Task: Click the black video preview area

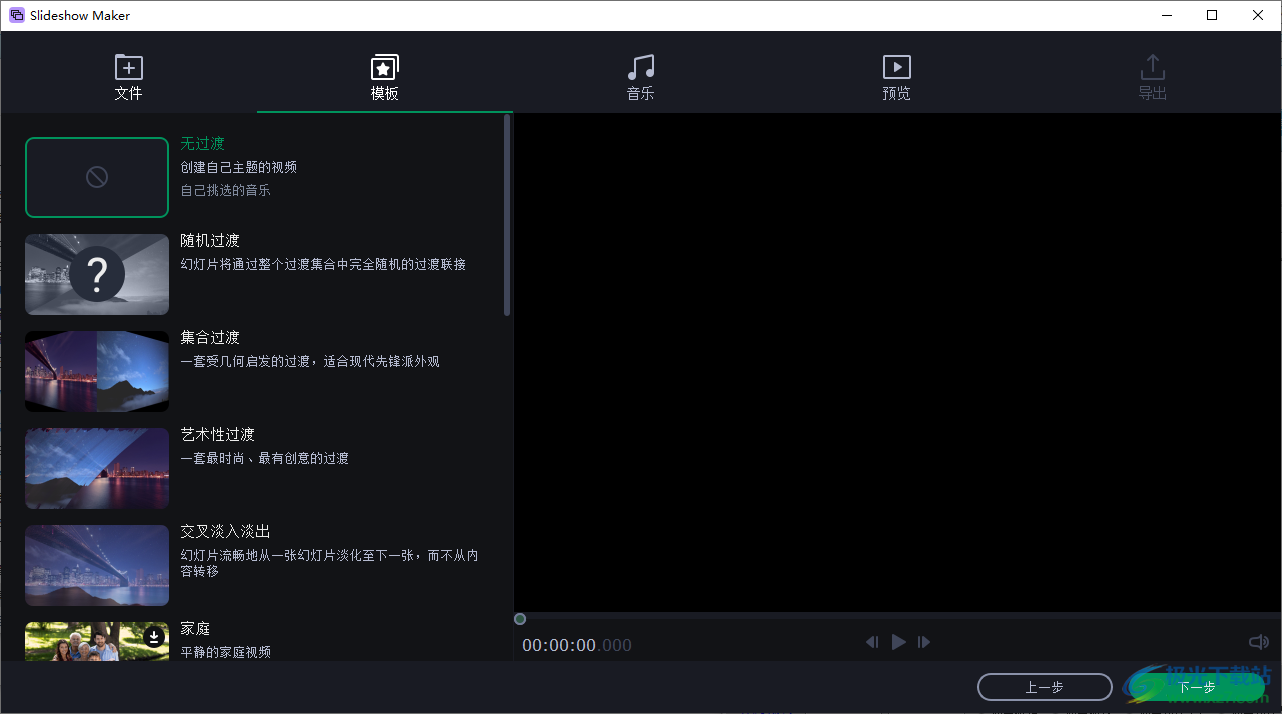Action: point(897,362)
